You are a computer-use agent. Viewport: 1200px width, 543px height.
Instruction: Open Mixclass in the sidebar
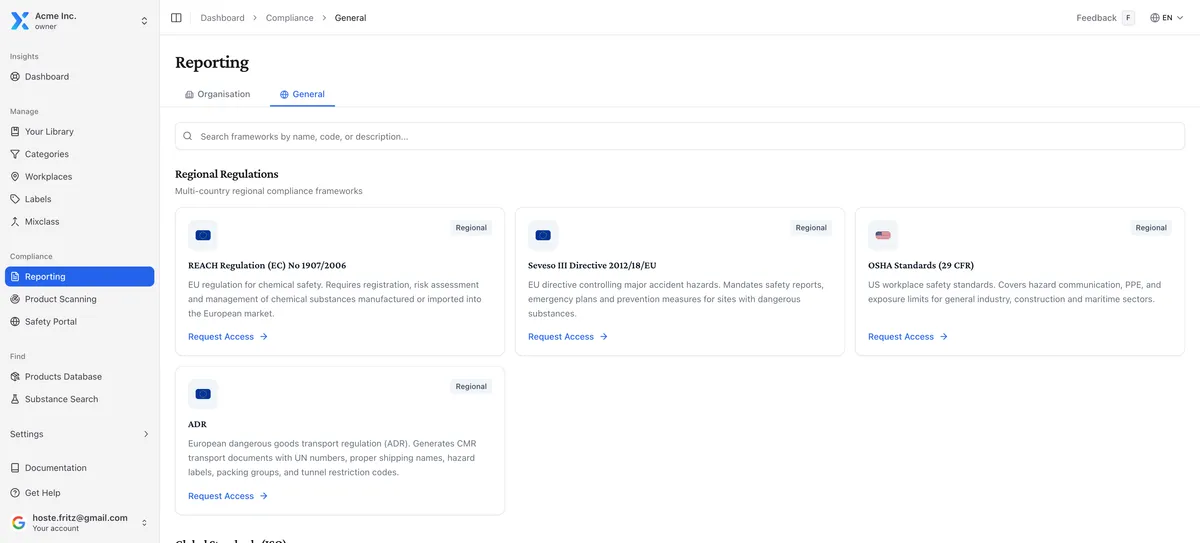click(x=80, y=222)
